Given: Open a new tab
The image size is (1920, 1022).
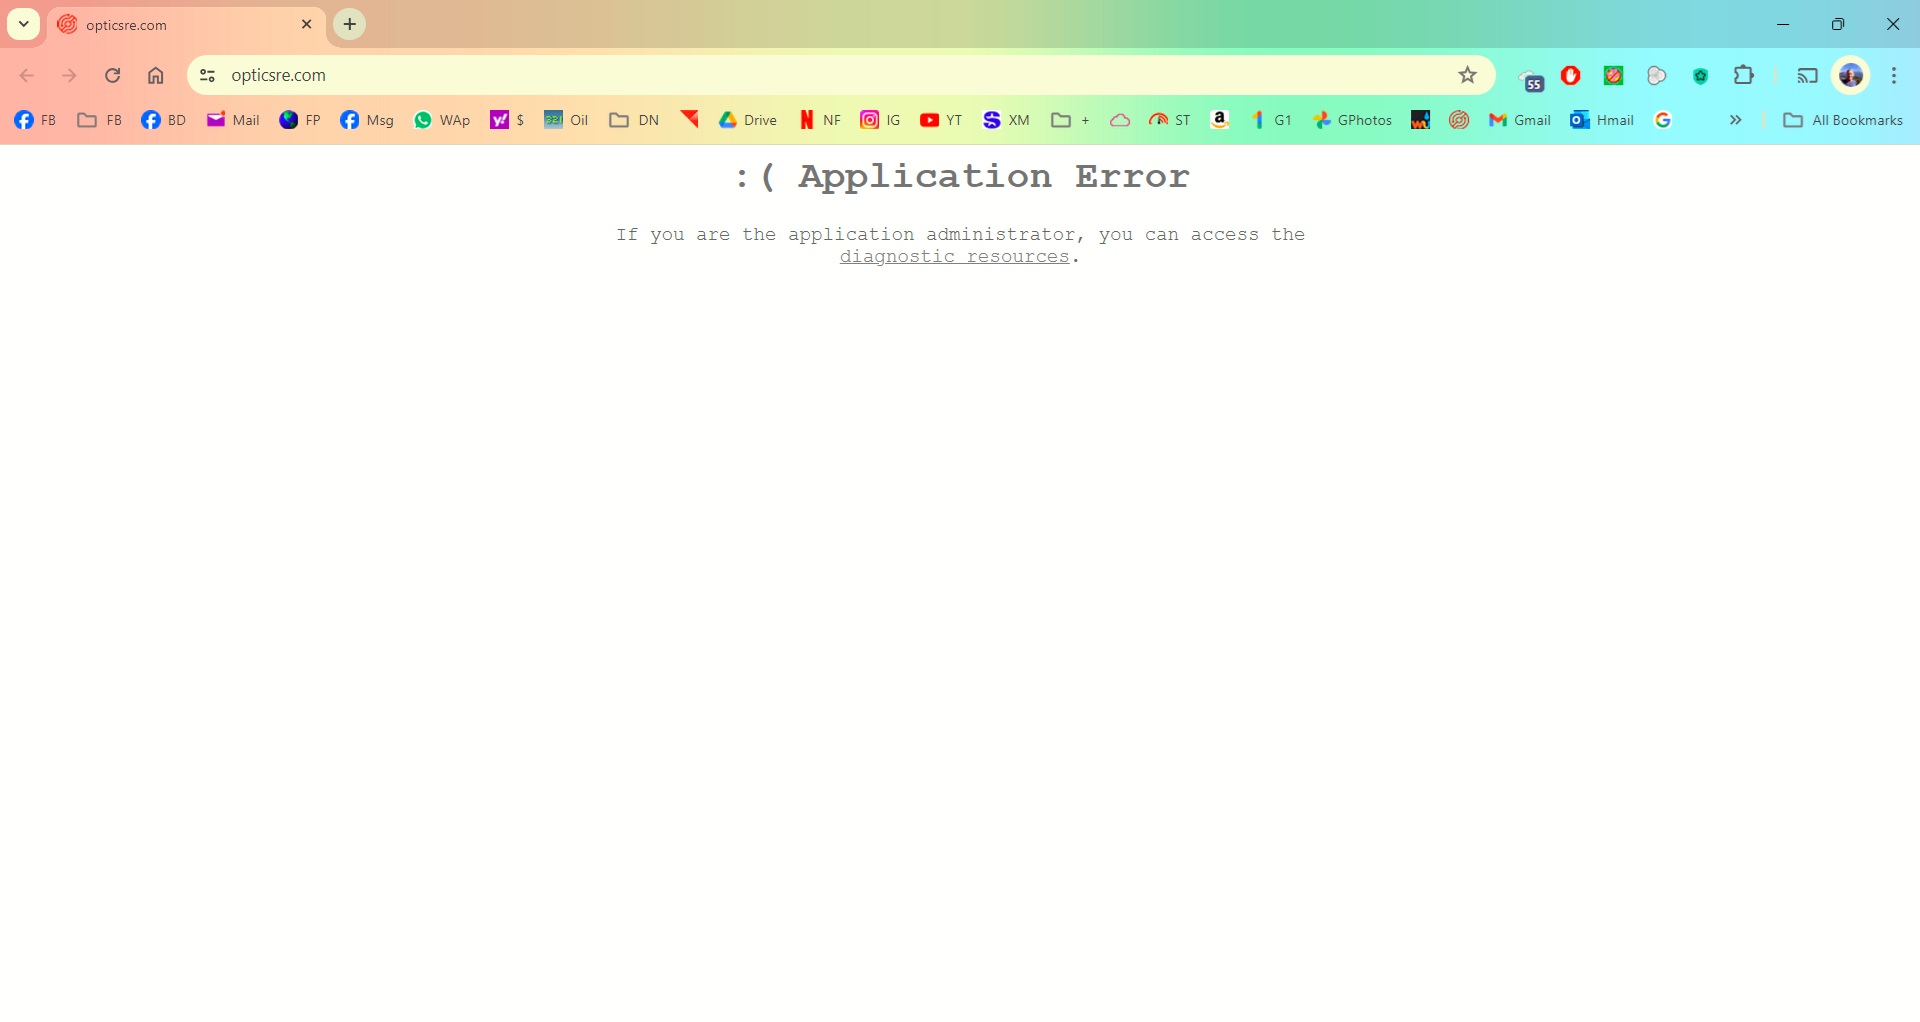Looking at the screenshot, I should pyautogui.click(x=349, y=24).
